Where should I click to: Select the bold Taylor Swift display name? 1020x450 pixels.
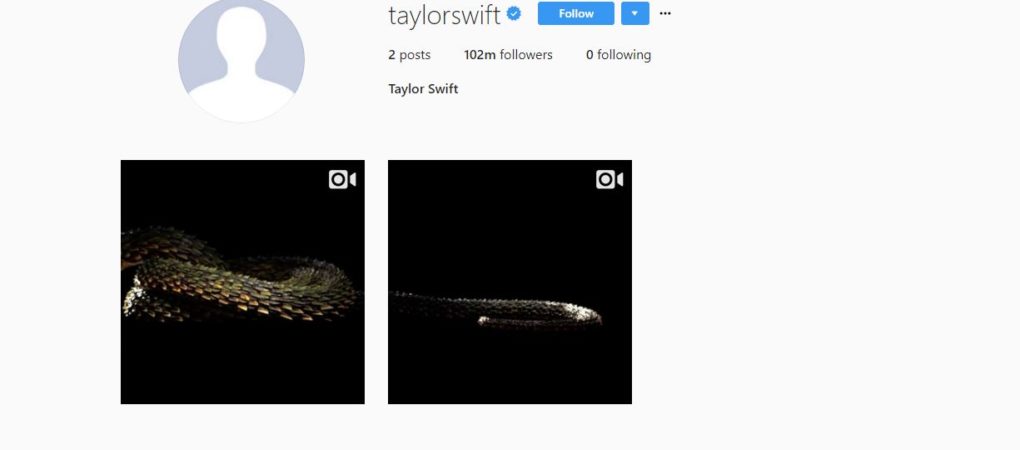[x=423, y=89]
